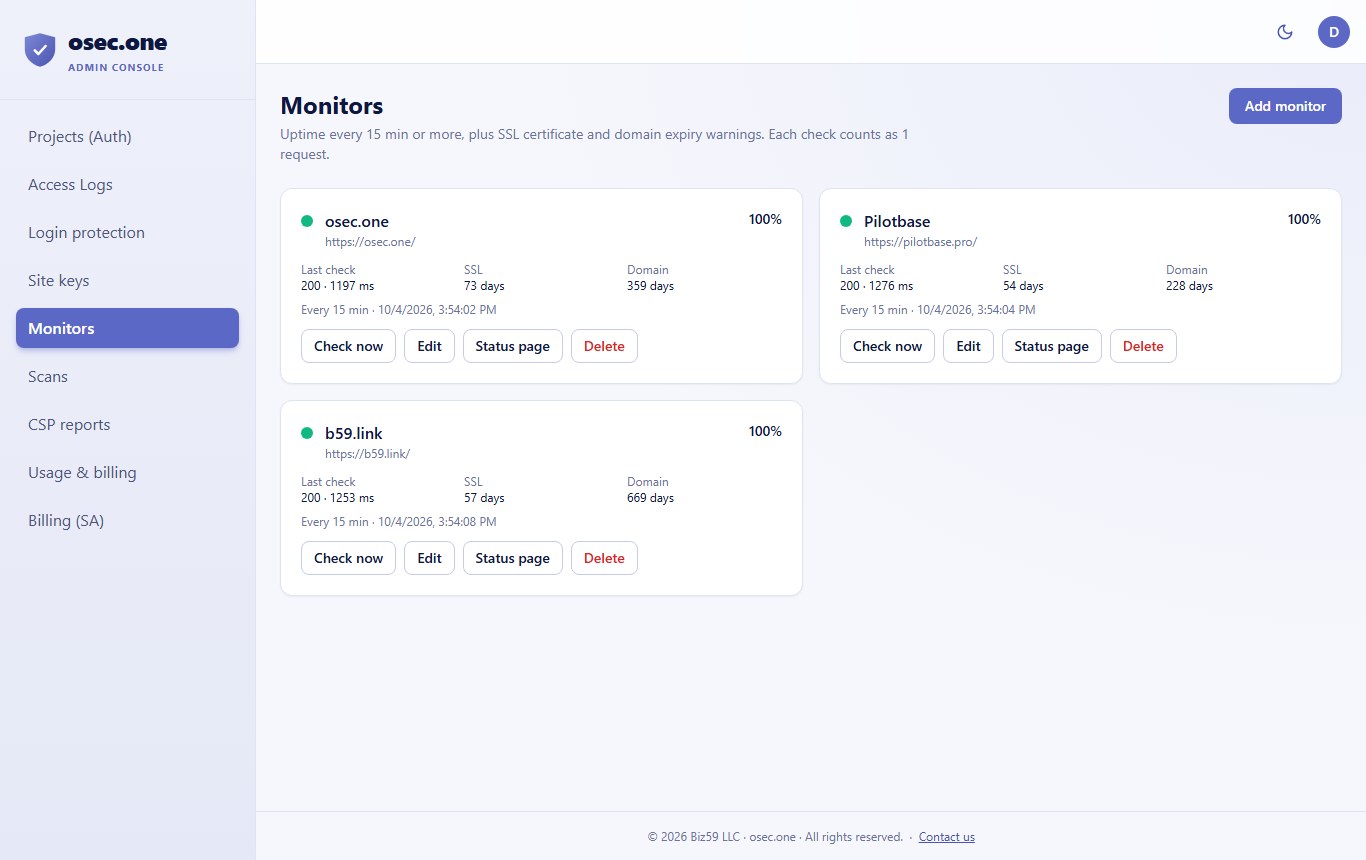This screenshot has height=860, width=1366.
Task: Click the https://osec.one/ URL text
Action: [370, 242]
